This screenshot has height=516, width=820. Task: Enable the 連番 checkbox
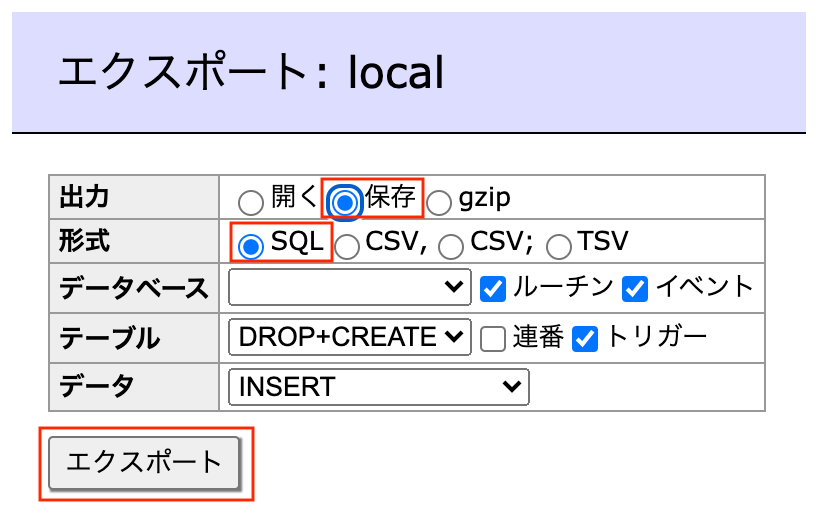493,339
